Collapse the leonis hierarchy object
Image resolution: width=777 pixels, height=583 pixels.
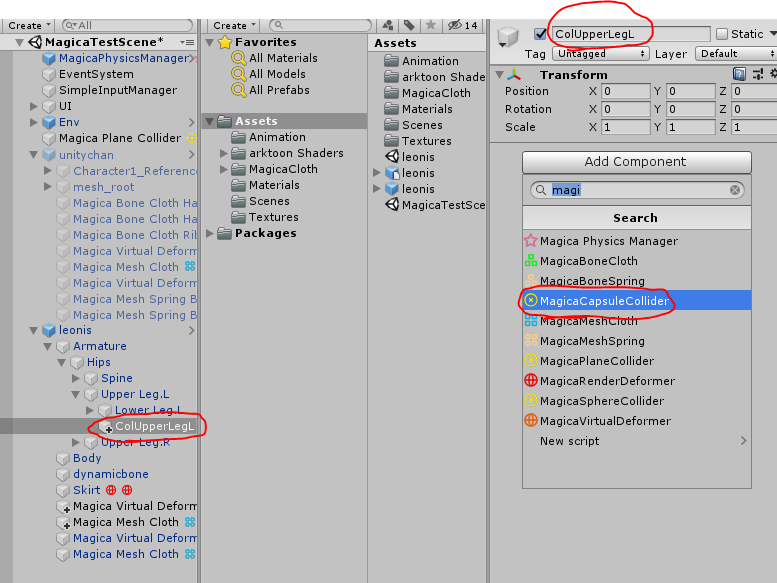pos(33,330)
